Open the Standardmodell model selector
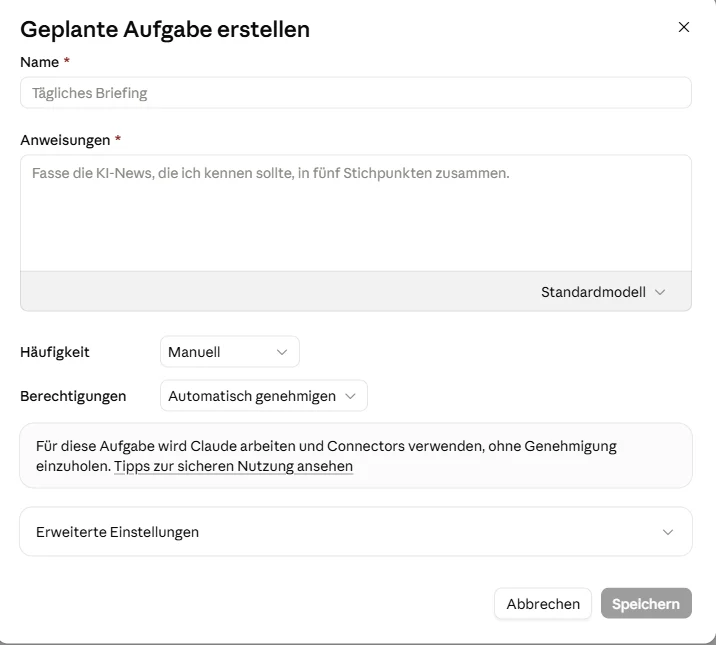 (x=603, y=292)
